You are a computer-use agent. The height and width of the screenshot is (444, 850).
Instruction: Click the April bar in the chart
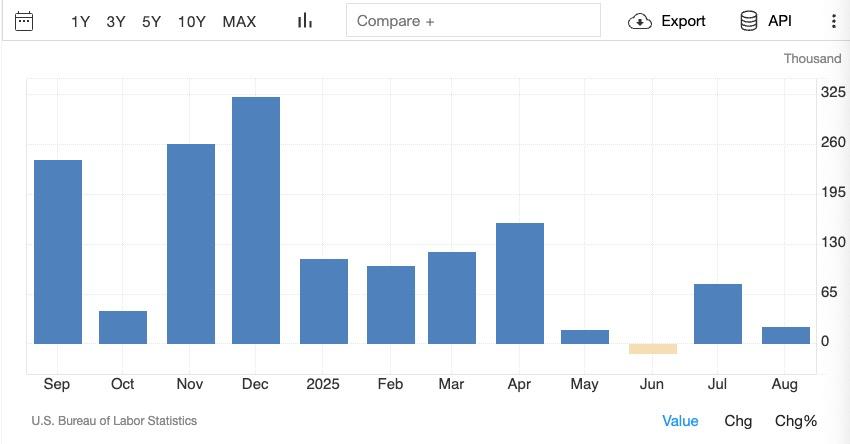[x=520, y=283]
